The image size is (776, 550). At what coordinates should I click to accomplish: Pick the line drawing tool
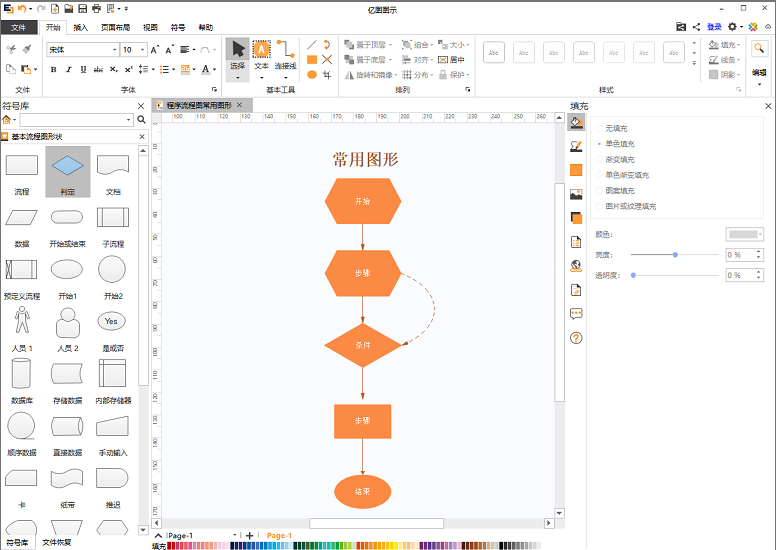[312, 45]
